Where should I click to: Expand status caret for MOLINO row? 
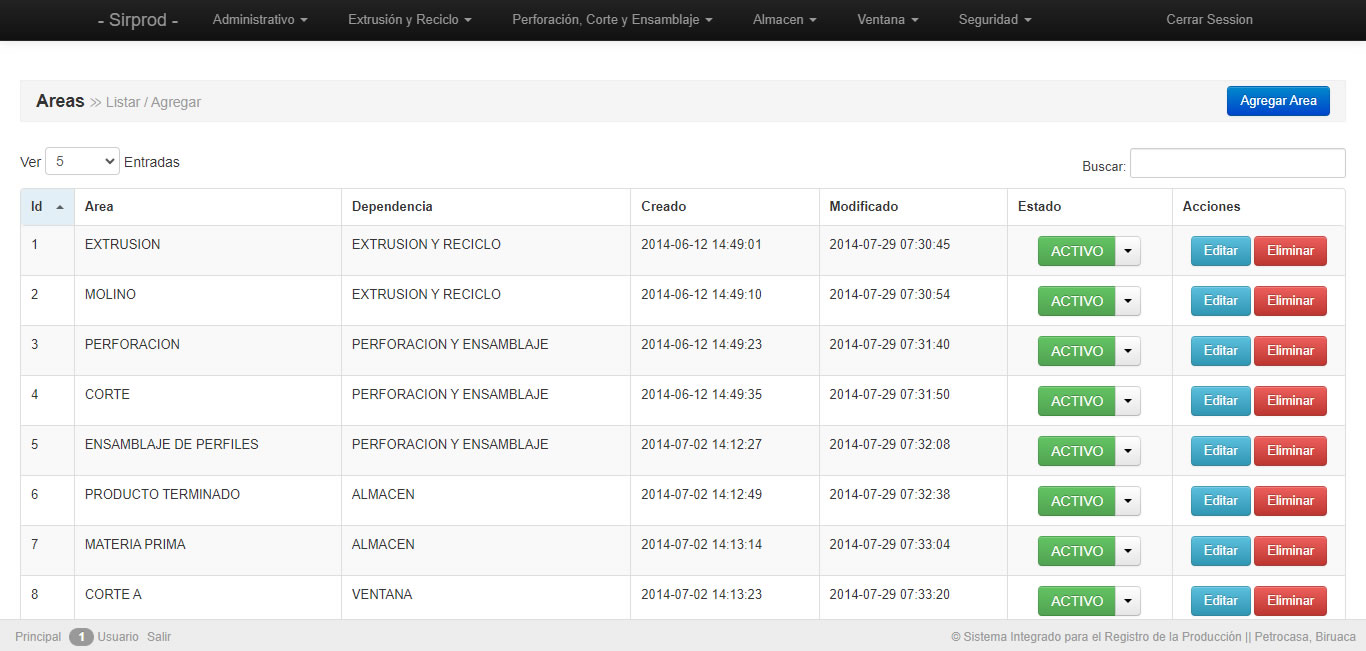pyautogui.click(x=1128, y=301)
